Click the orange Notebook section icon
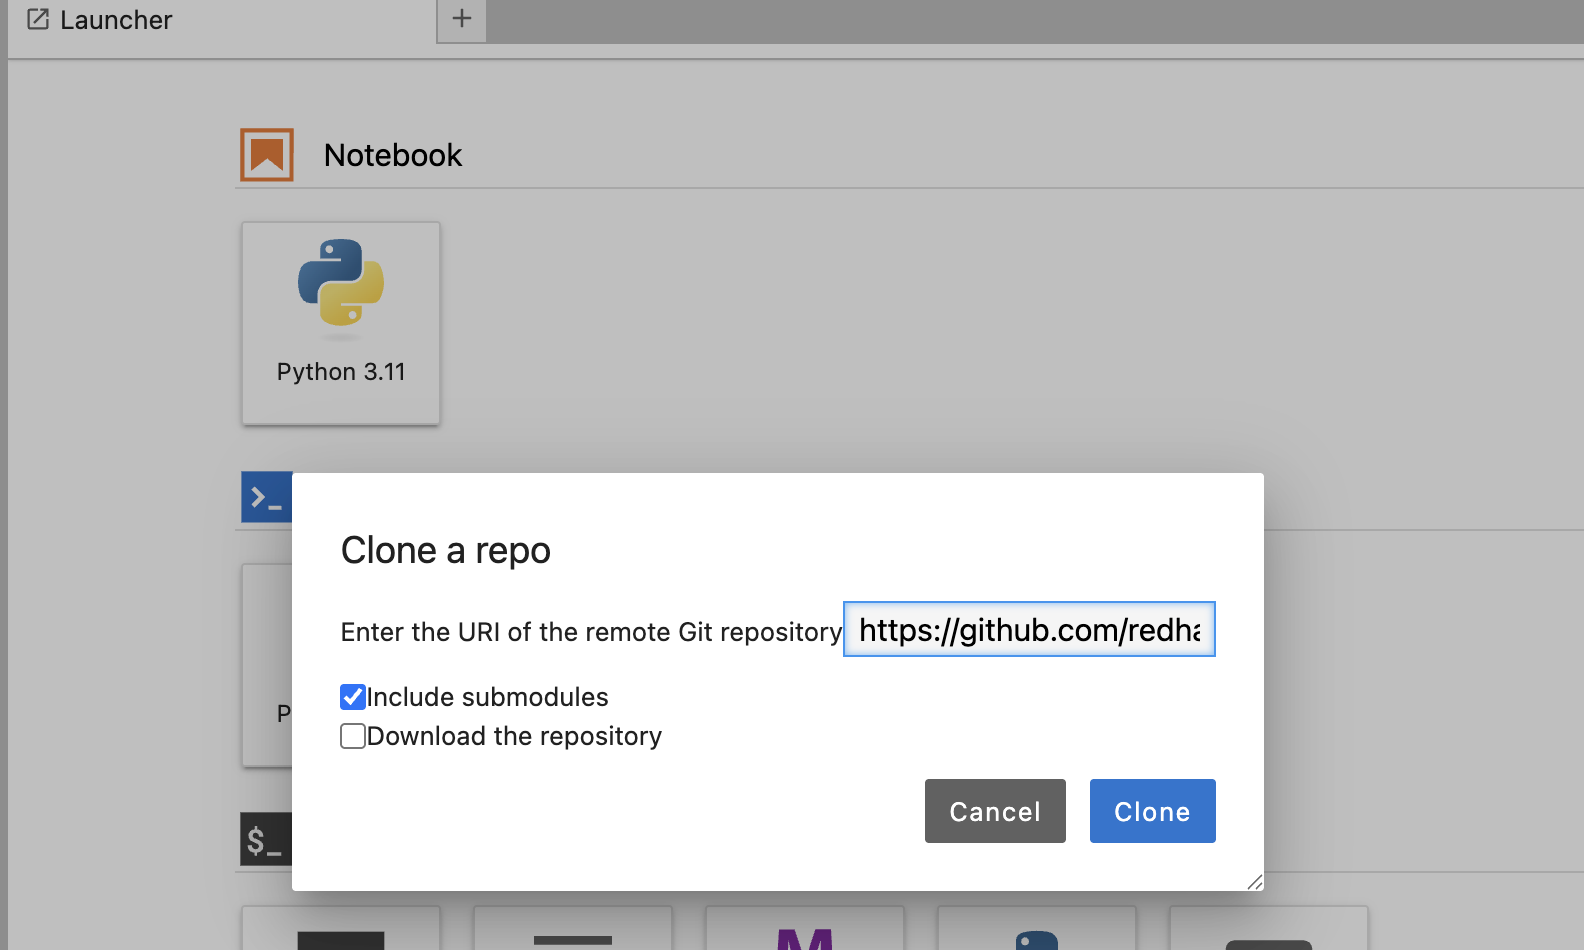Screen dimensions: 1584x950 (267, 155)
